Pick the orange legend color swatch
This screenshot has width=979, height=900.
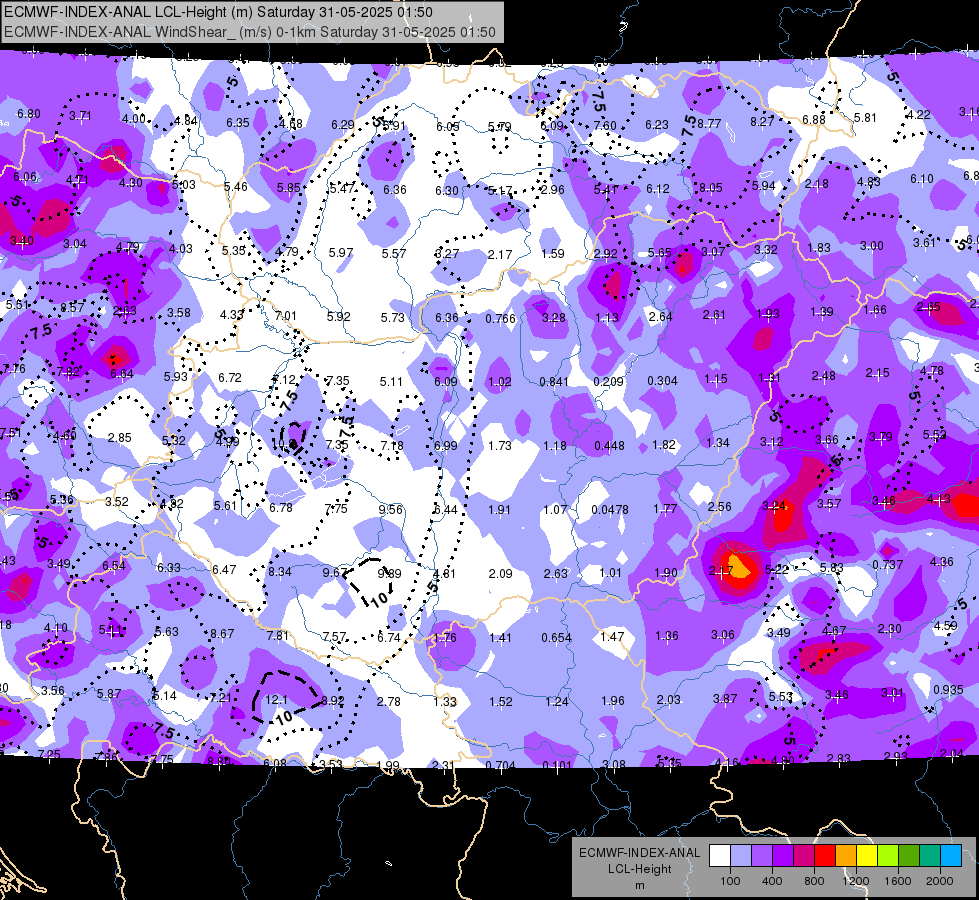(x=846, y=856)
